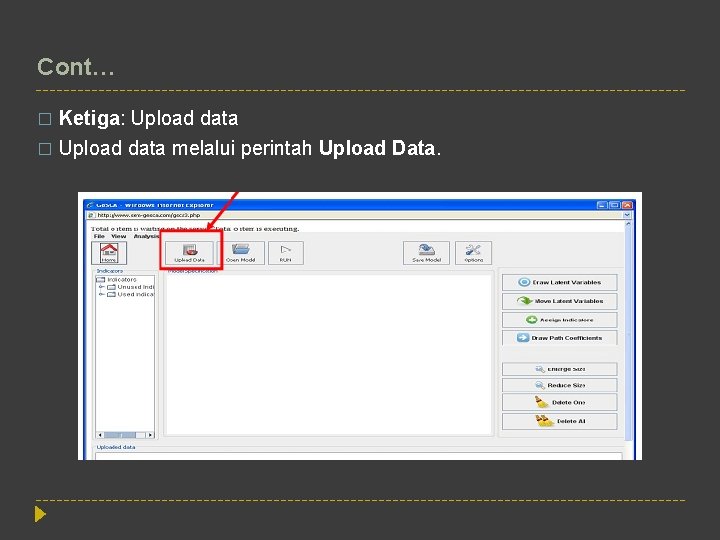720x540 pixels.
Task: Click the browser address bar URL
Action: click(x=148, y=215)
